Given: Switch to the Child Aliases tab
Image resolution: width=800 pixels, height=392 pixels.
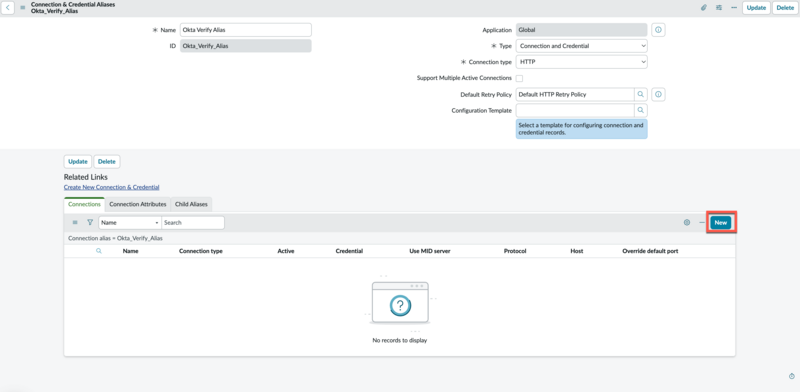Looking at the screenshot, I should coord(191,204).
